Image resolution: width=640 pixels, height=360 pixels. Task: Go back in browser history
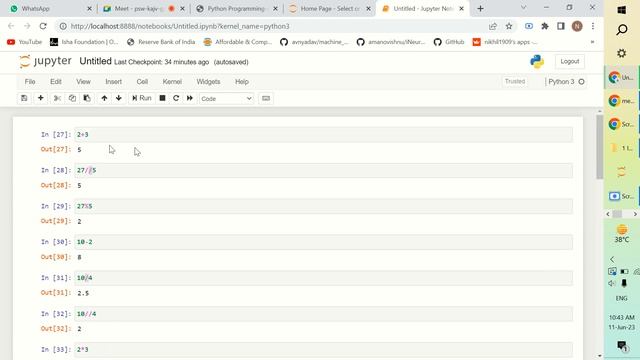click(x=11, y=26)
